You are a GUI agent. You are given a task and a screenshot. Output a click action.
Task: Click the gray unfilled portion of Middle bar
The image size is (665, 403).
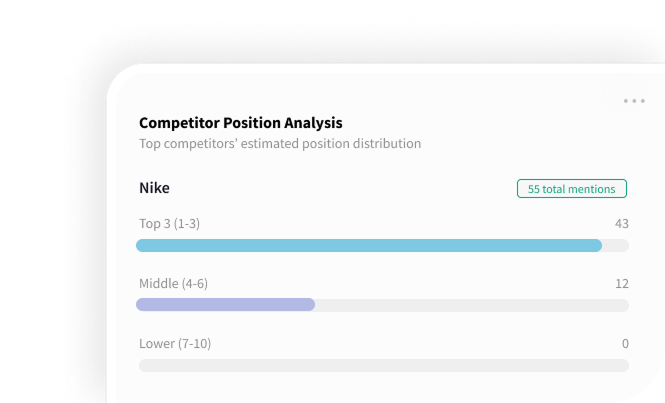click(470, 305)
